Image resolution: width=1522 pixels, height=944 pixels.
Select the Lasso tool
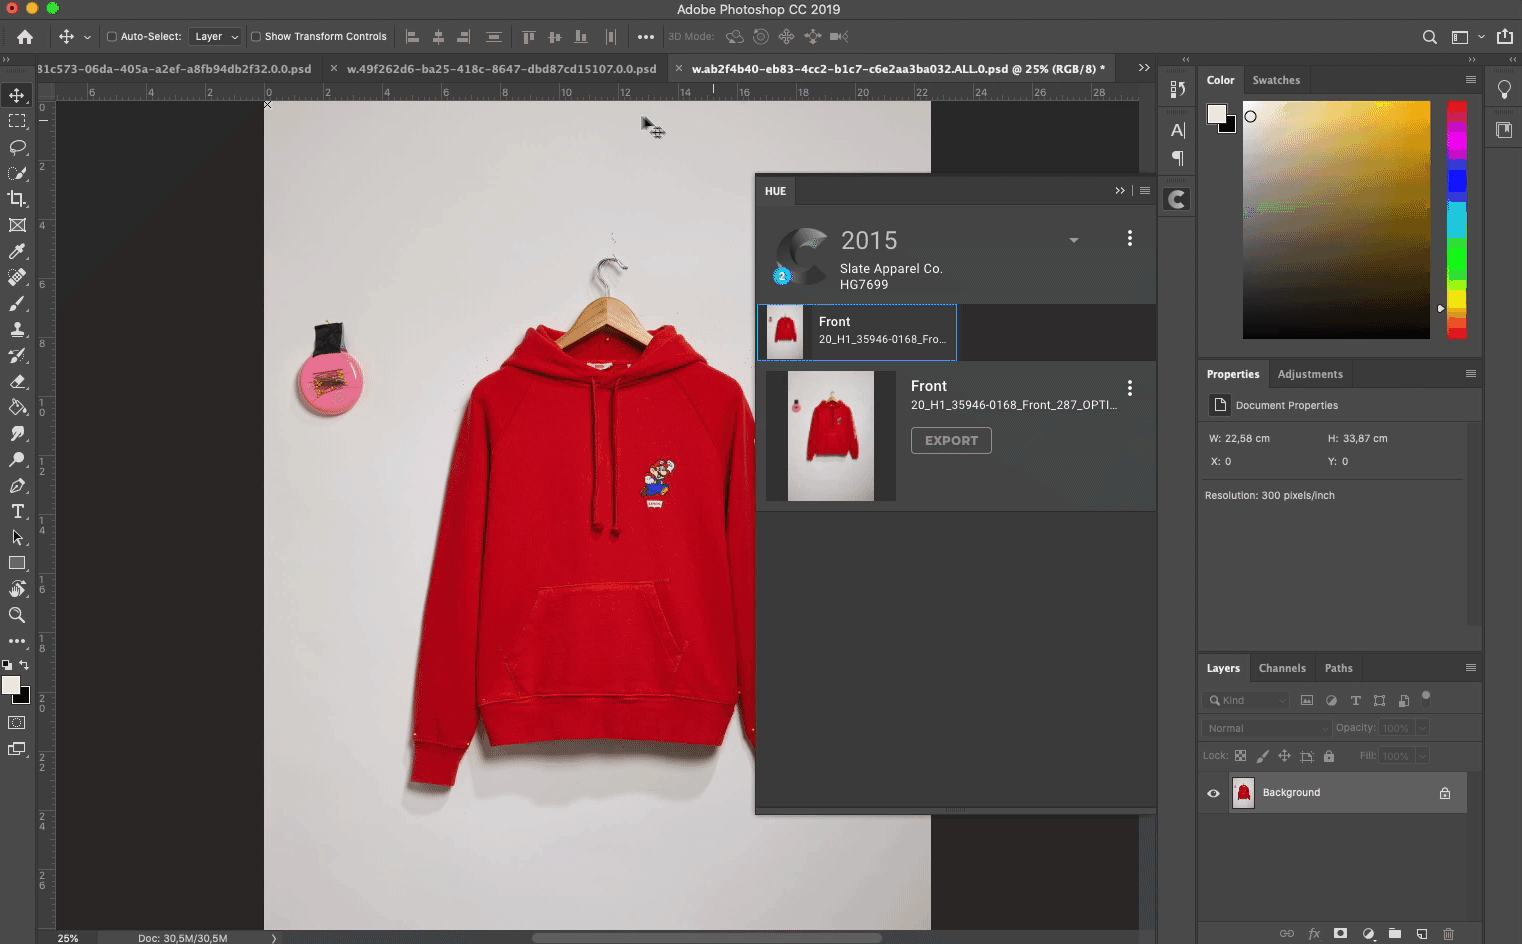17,147
